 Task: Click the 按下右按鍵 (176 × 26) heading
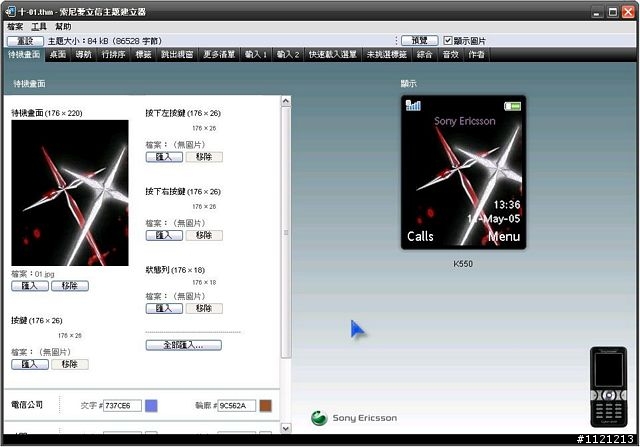pos(183,191)
